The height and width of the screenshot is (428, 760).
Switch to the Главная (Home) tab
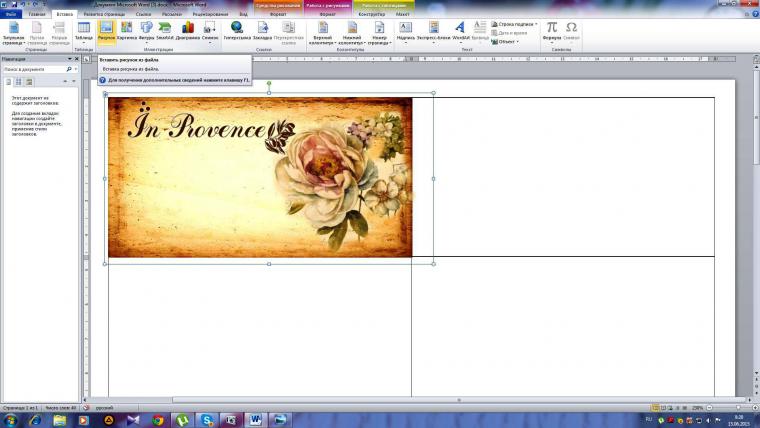point(37,14)
